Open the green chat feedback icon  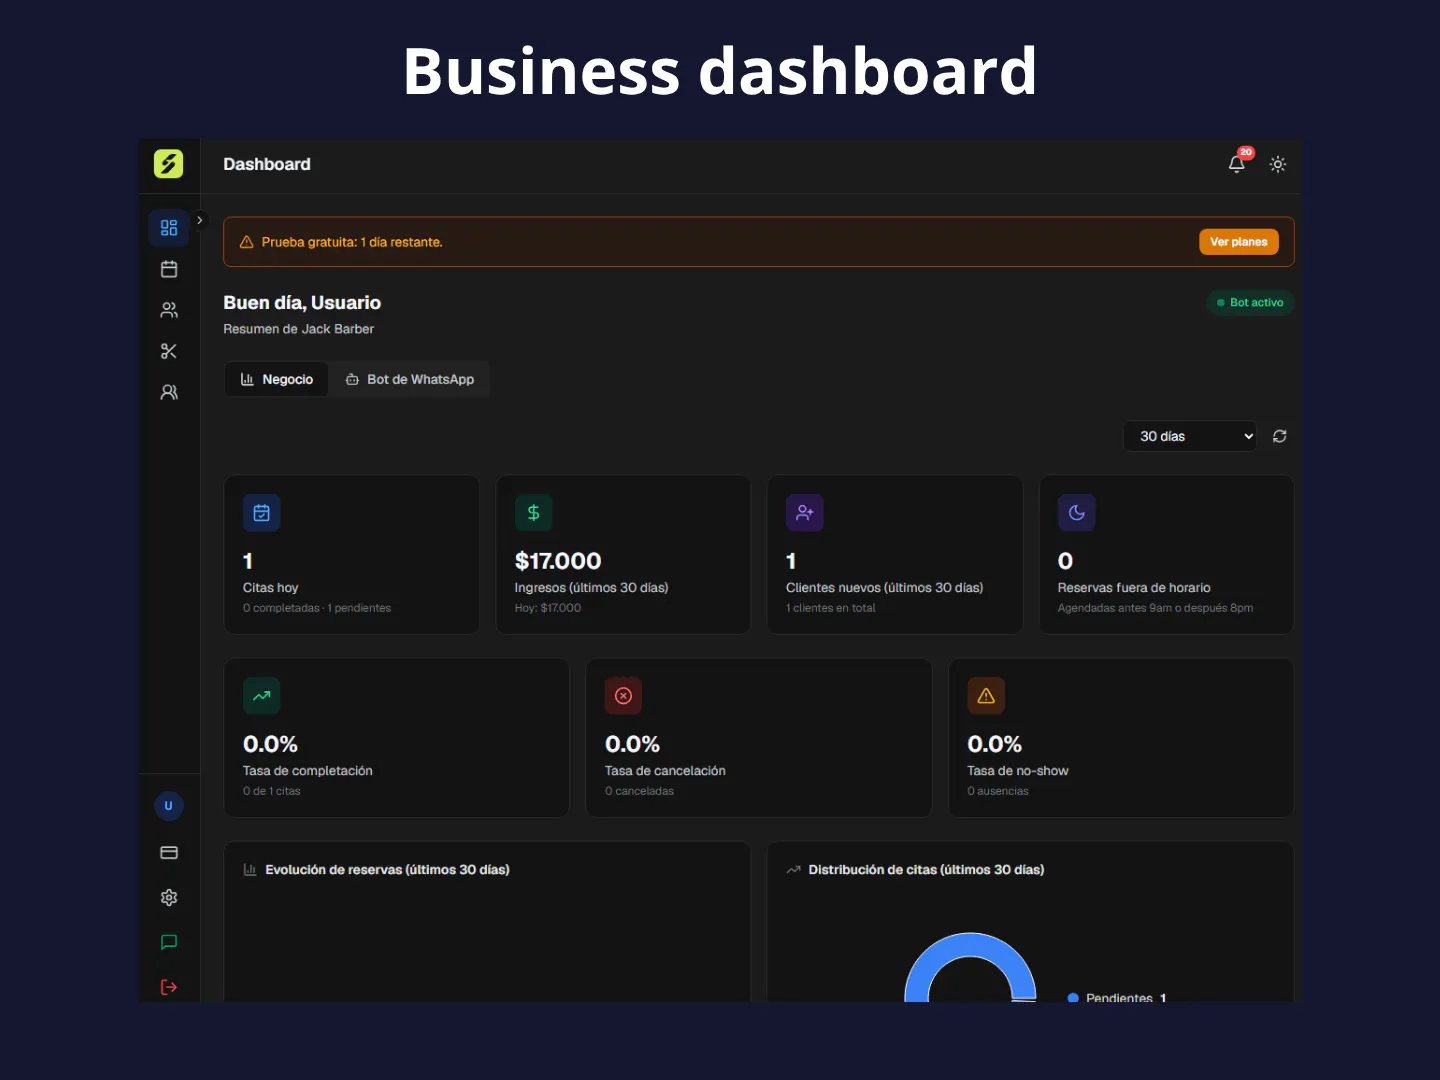(169, 942)
